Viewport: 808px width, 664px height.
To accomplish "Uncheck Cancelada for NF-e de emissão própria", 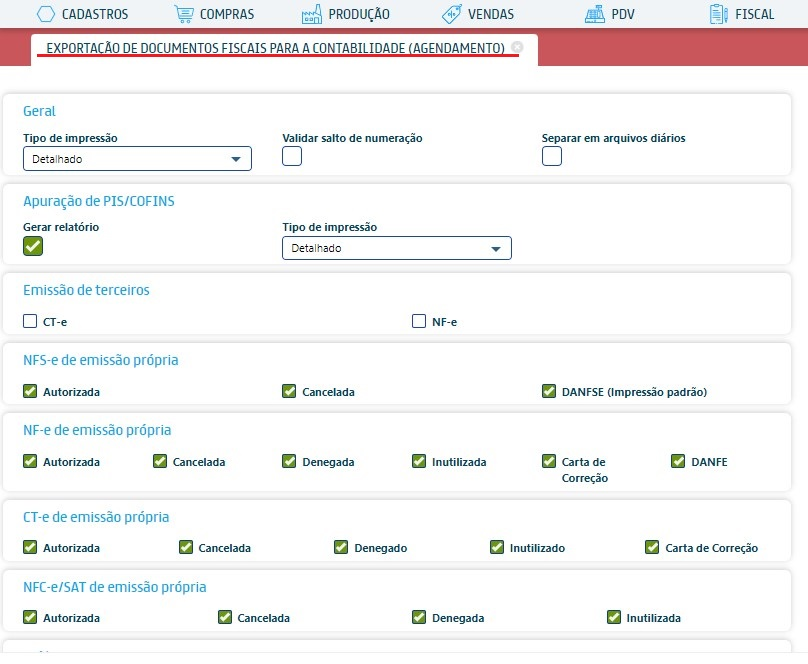I will [x=160, y=462].
